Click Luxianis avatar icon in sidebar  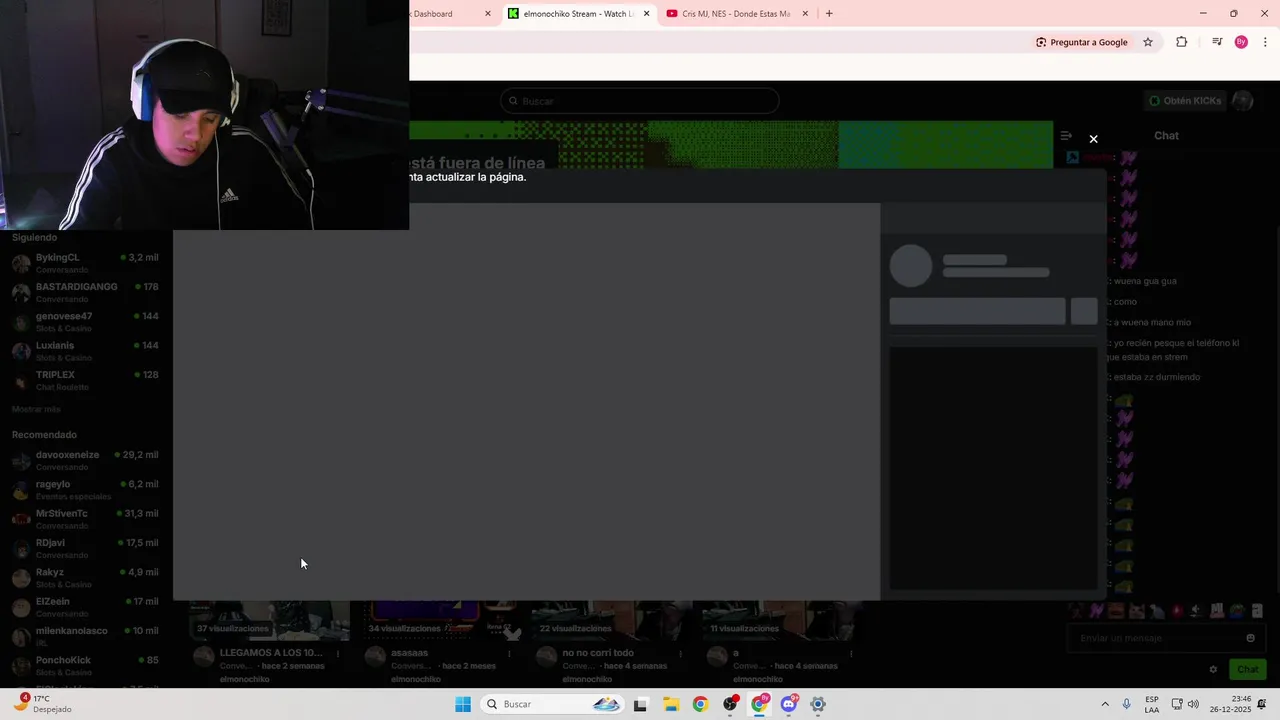[21, 351]
